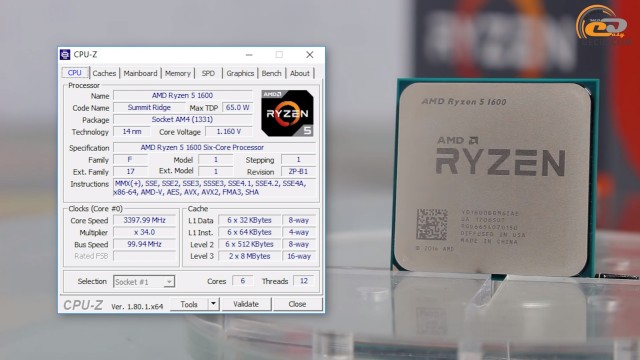Image resolution: width=640 pixels, height=360 pixels.
Task: Select the Memory tab
Action: (178, 73)
